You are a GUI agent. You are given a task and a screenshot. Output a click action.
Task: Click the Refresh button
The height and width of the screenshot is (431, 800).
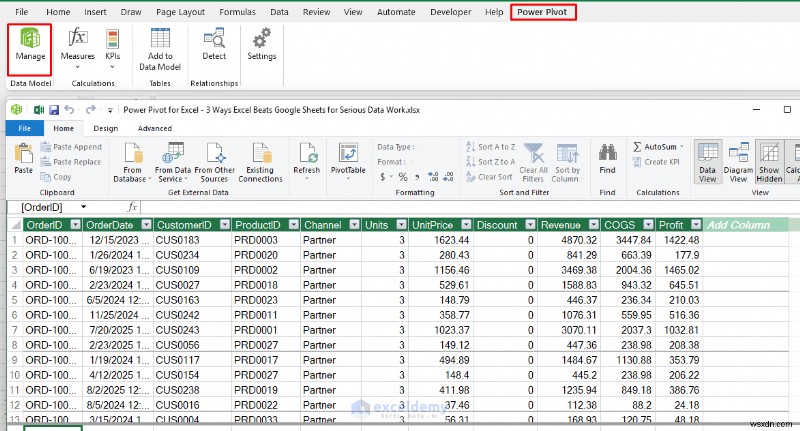[x=307, y=161]
